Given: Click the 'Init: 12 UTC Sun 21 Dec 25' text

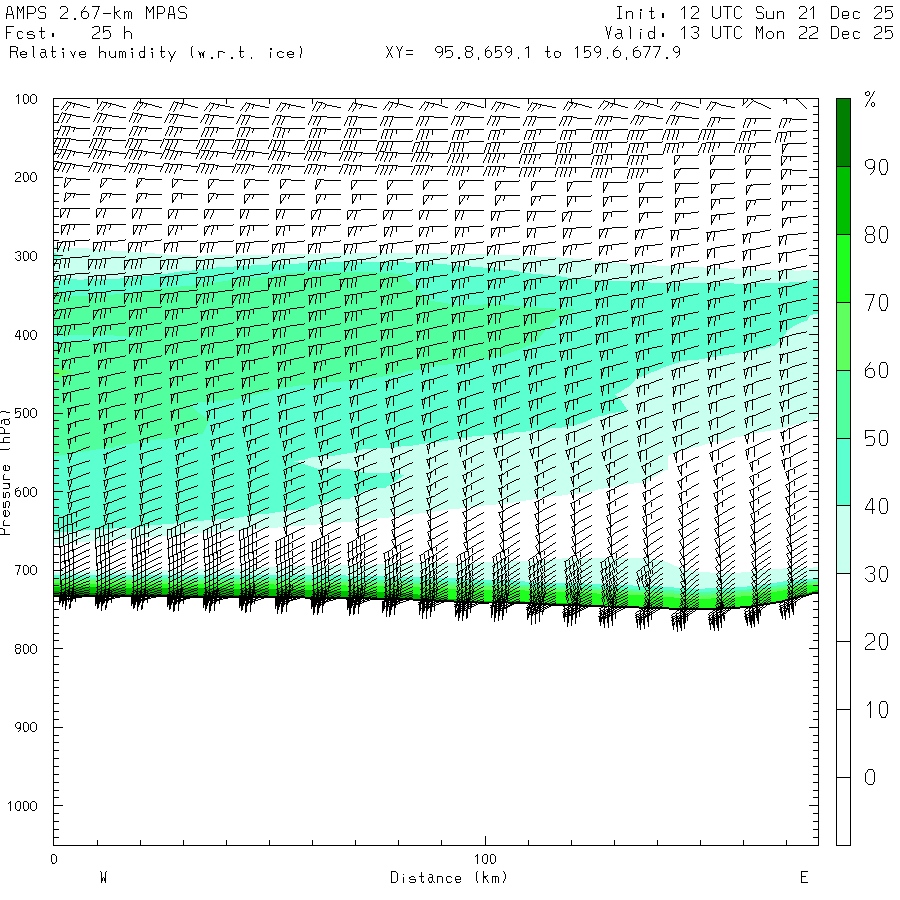Looking at the screenshot, I should [x=754, y=13].
